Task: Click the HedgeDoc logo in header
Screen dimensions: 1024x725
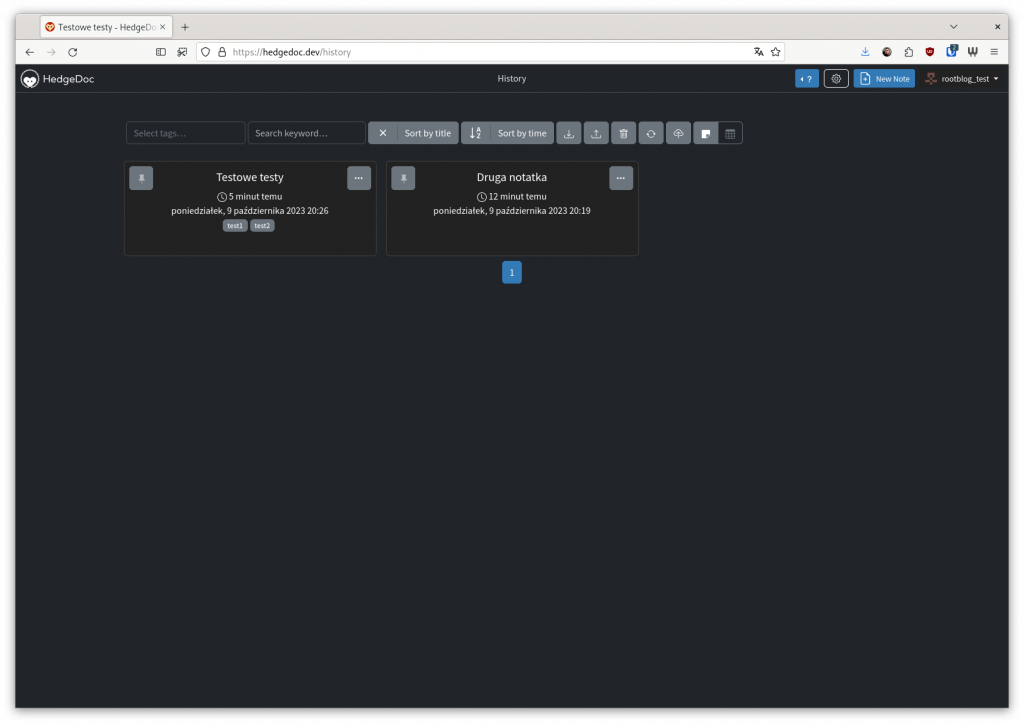Action: 58,79
